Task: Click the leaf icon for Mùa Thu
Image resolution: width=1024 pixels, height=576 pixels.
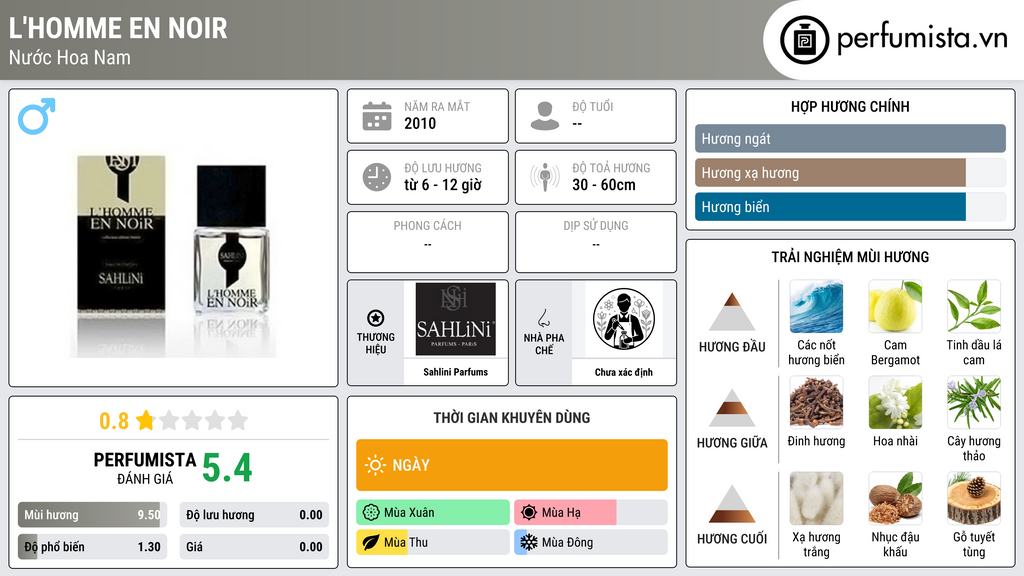Action: click(371, 542)
